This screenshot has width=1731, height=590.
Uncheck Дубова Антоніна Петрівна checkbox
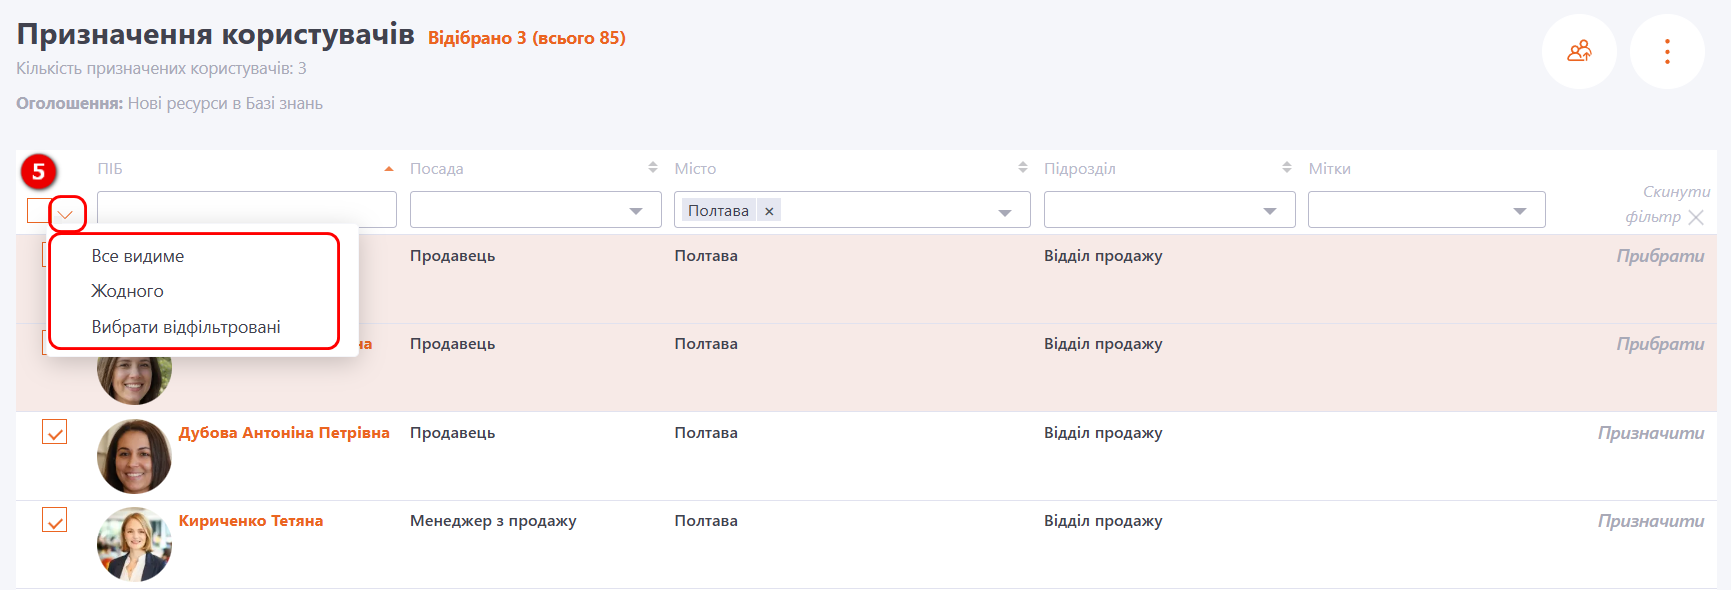point(54,432)
